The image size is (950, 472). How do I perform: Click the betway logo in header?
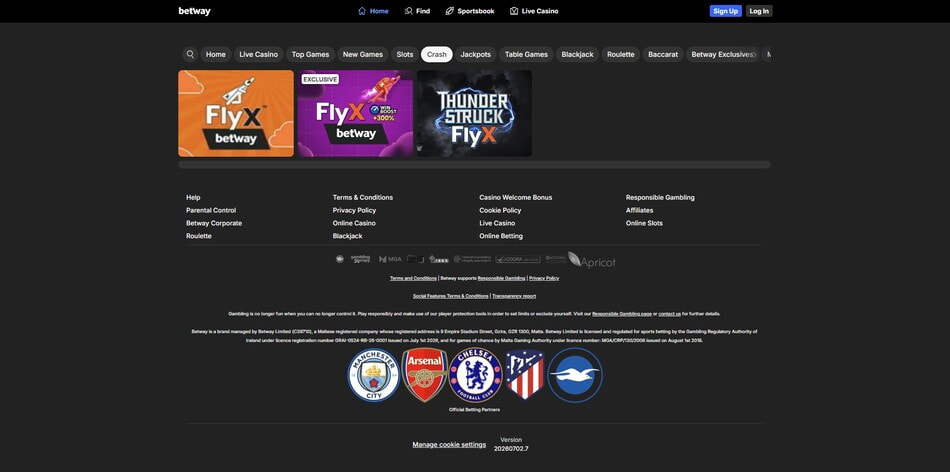[x=194, y=11]
